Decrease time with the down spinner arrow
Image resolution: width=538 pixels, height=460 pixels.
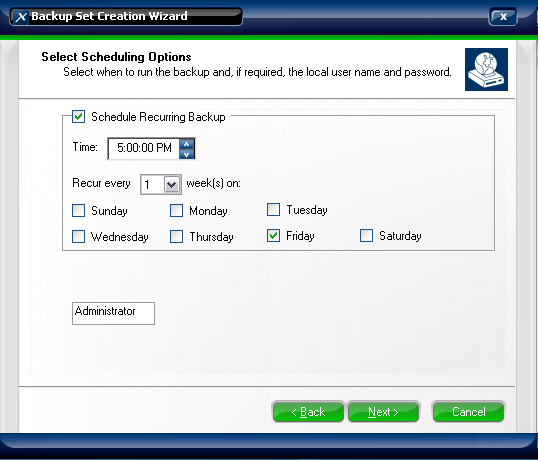click(186, 154)
